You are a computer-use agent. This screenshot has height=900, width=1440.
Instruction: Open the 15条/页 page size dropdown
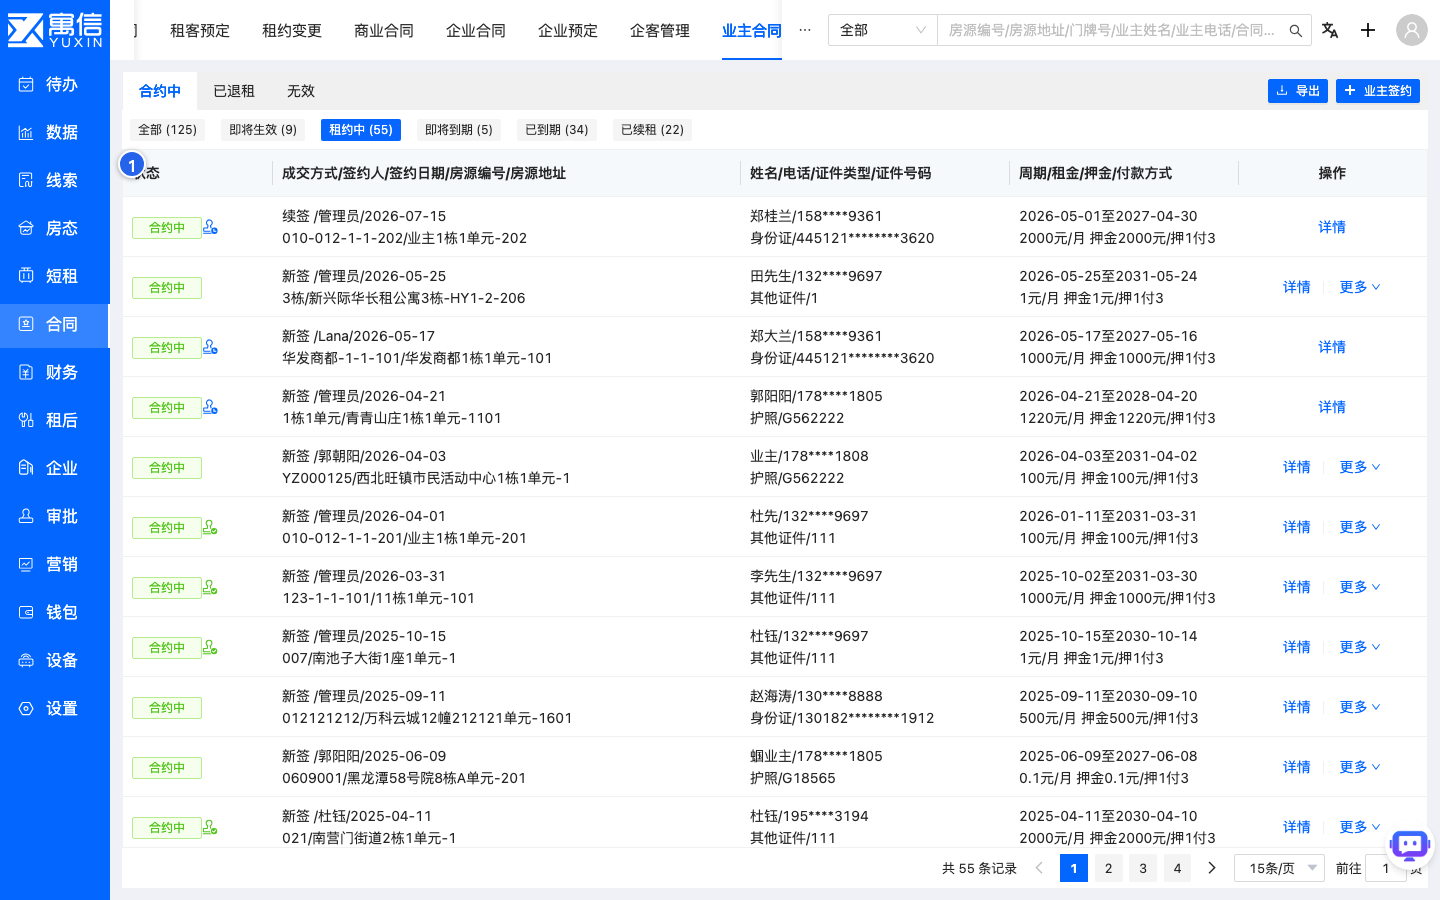pos(1279,868)
